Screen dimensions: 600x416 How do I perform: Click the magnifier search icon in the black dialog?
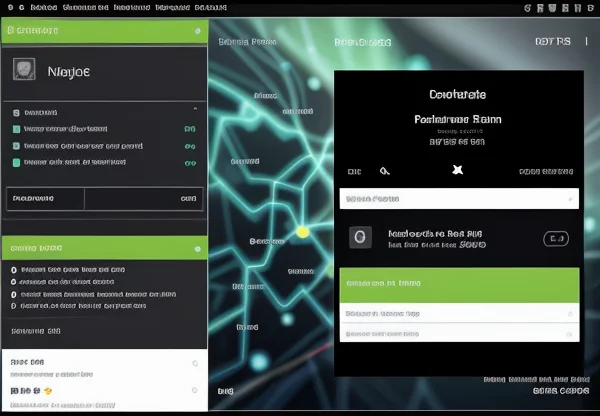tap(385, 171)
